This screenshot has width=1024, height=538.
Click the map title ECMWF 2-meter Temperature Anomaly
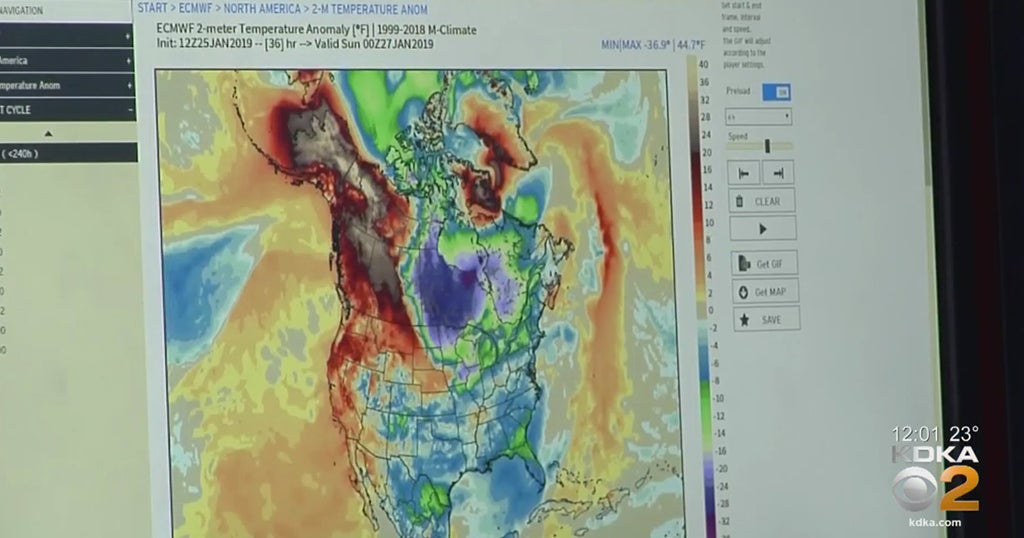click(x=316, y=30)
